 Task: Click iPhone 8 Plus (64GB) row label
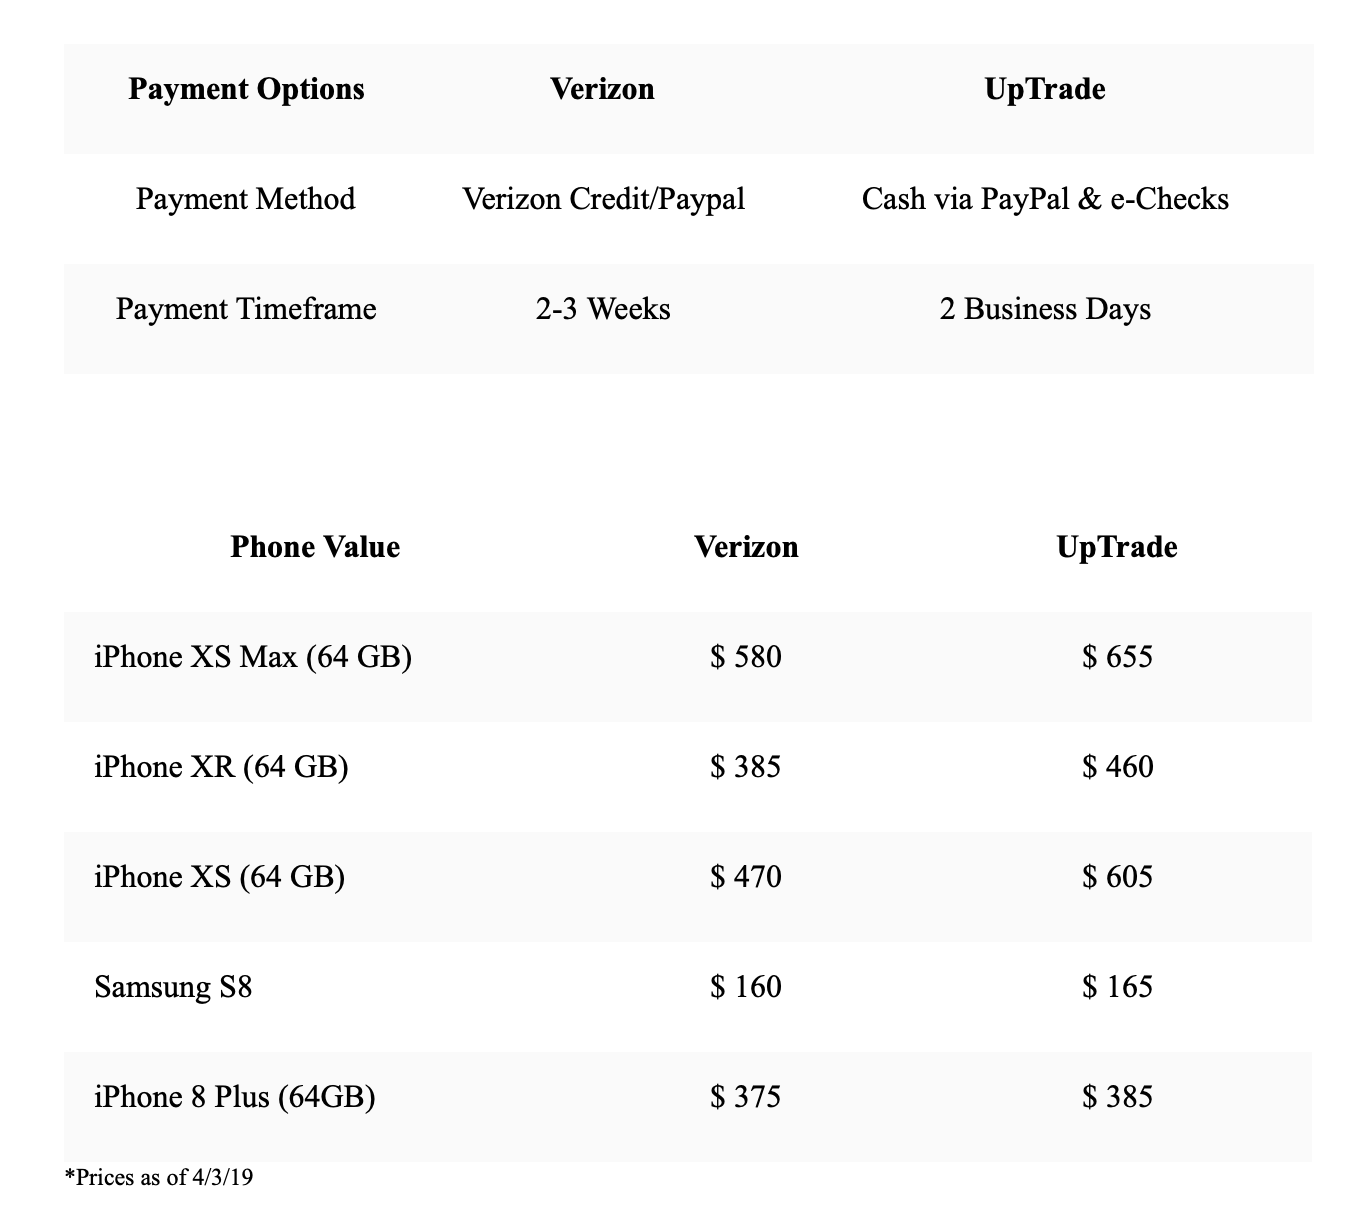click(235, 1097)
